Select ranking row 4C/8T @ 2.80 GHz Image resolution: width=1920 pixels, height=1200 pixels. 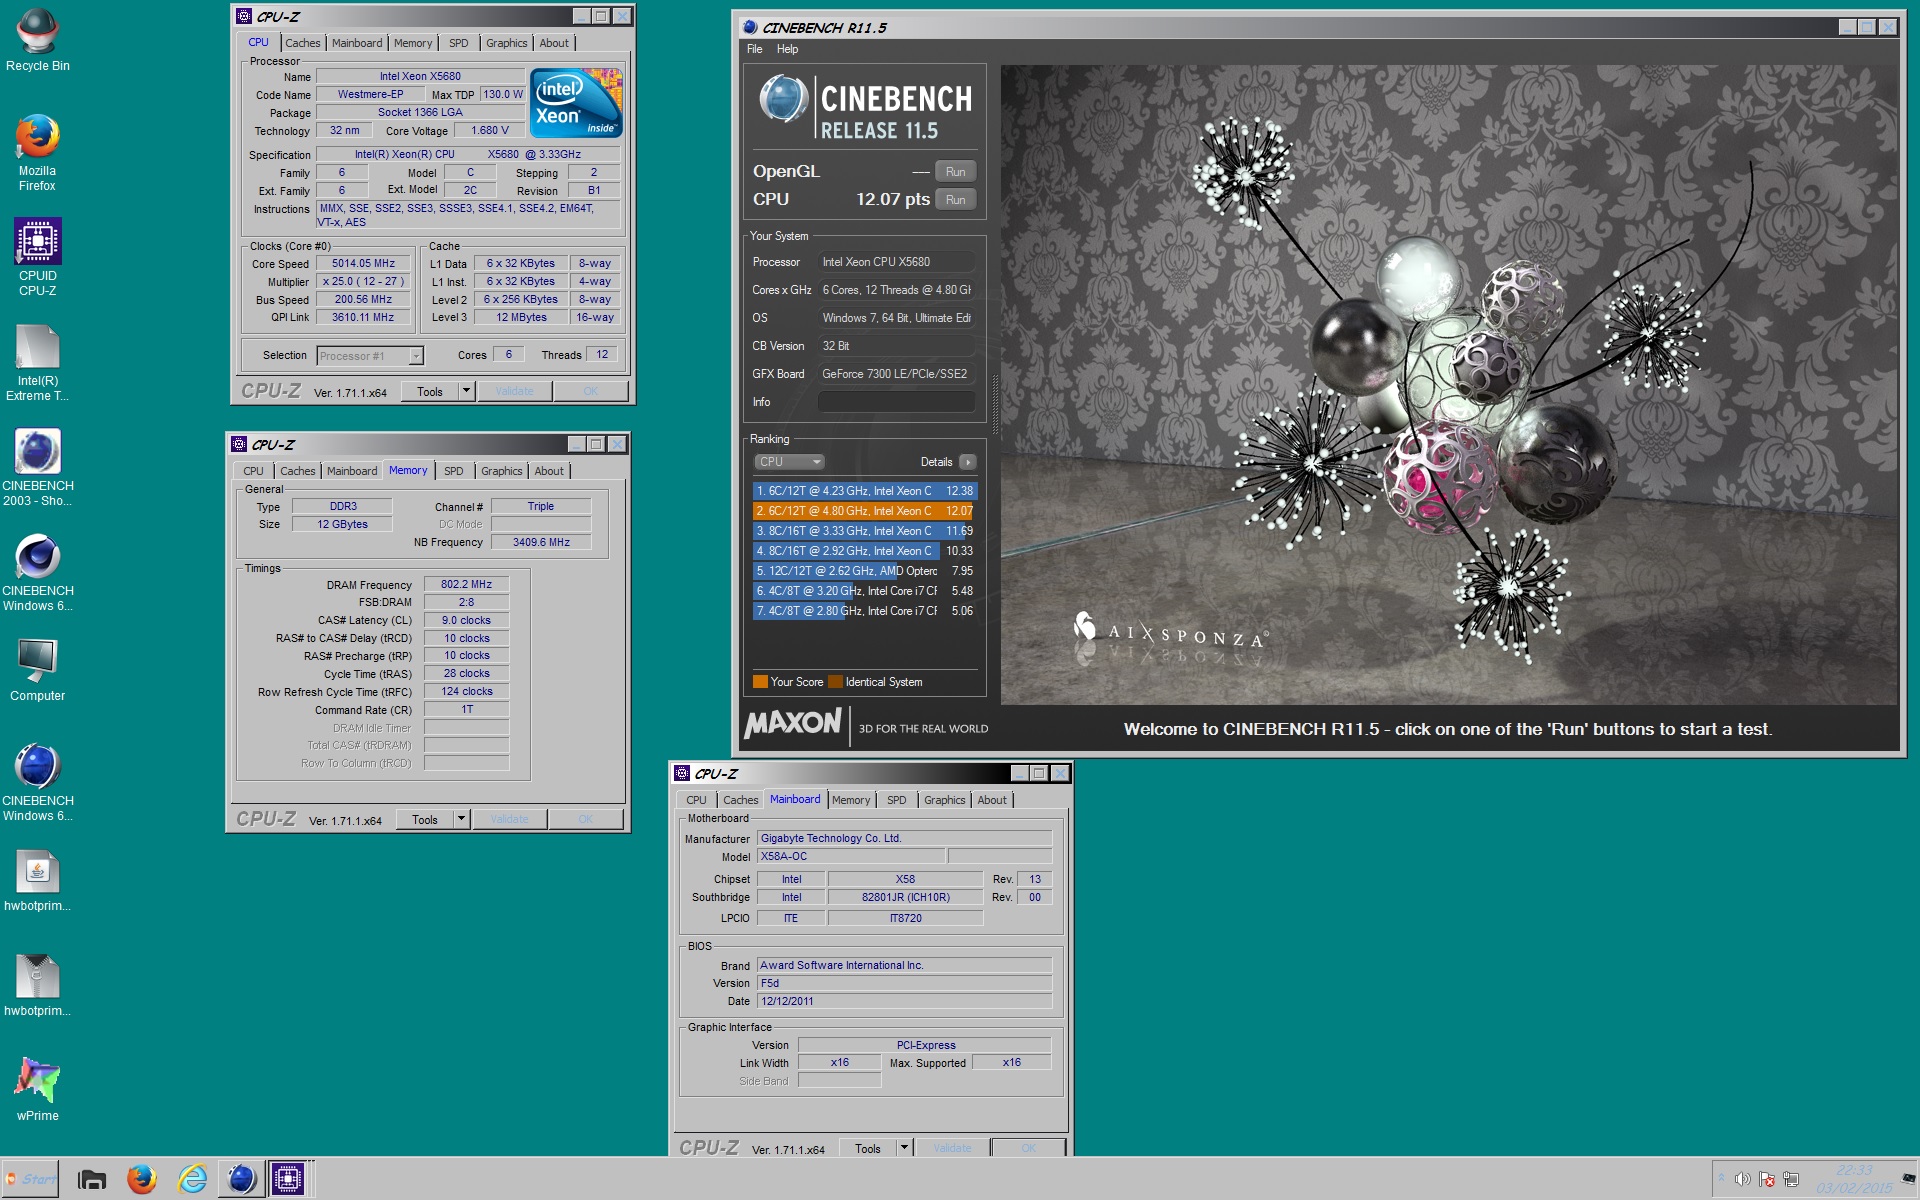[864, 611]
